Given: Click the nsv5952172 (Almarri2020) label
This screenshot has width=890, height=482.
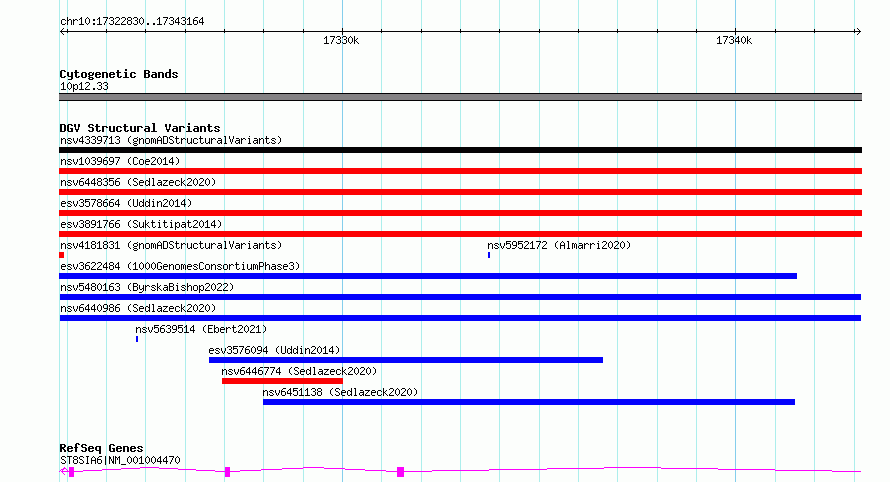Looking at the screenshot, I should (x=559, y=245).
